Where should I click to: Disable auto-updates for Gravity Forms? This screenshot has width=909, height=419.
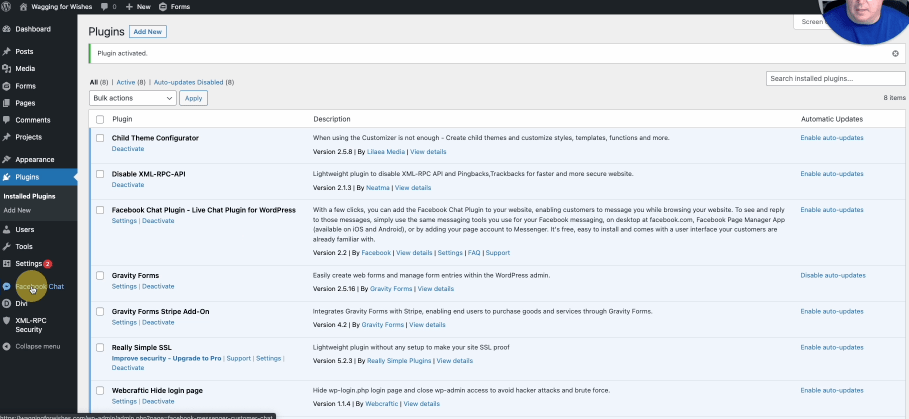pos(832,275)
